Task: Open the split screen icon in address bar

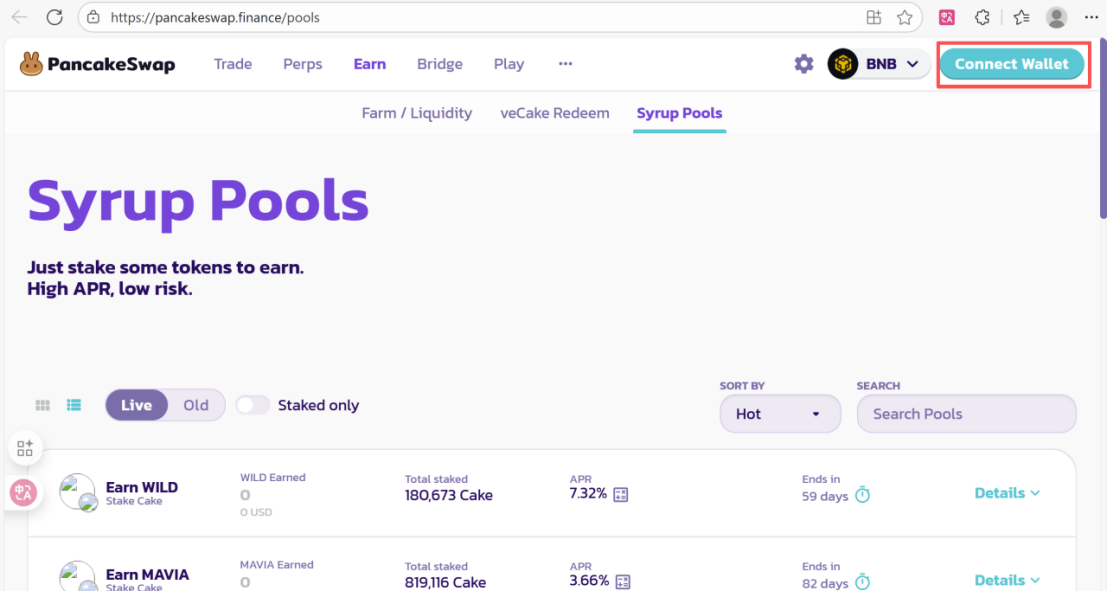Action: (874, 17)
